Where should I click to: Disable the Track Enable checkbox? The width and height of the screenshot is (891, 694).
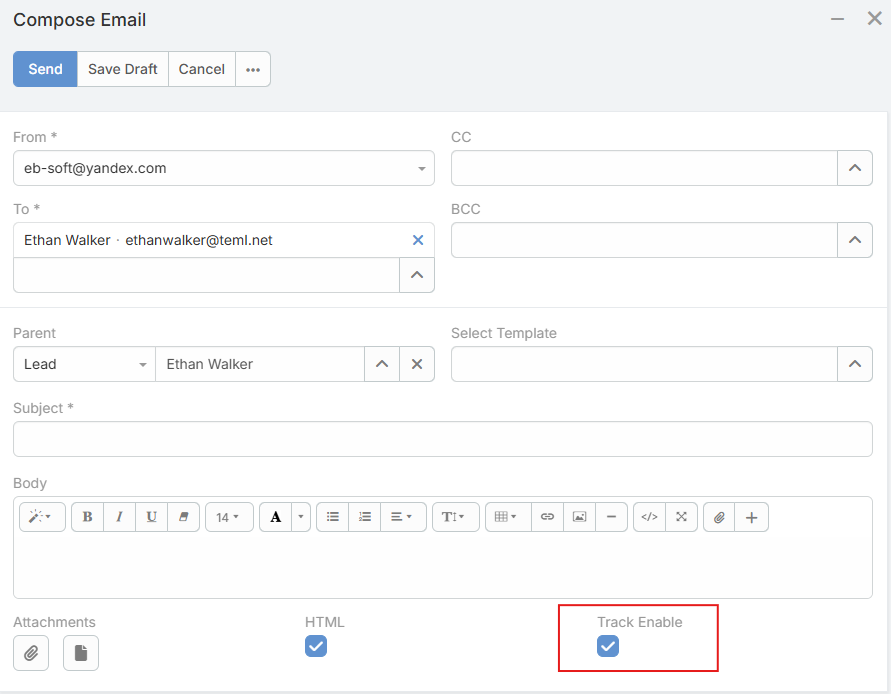pyautogui.click(x=608, y=646)
